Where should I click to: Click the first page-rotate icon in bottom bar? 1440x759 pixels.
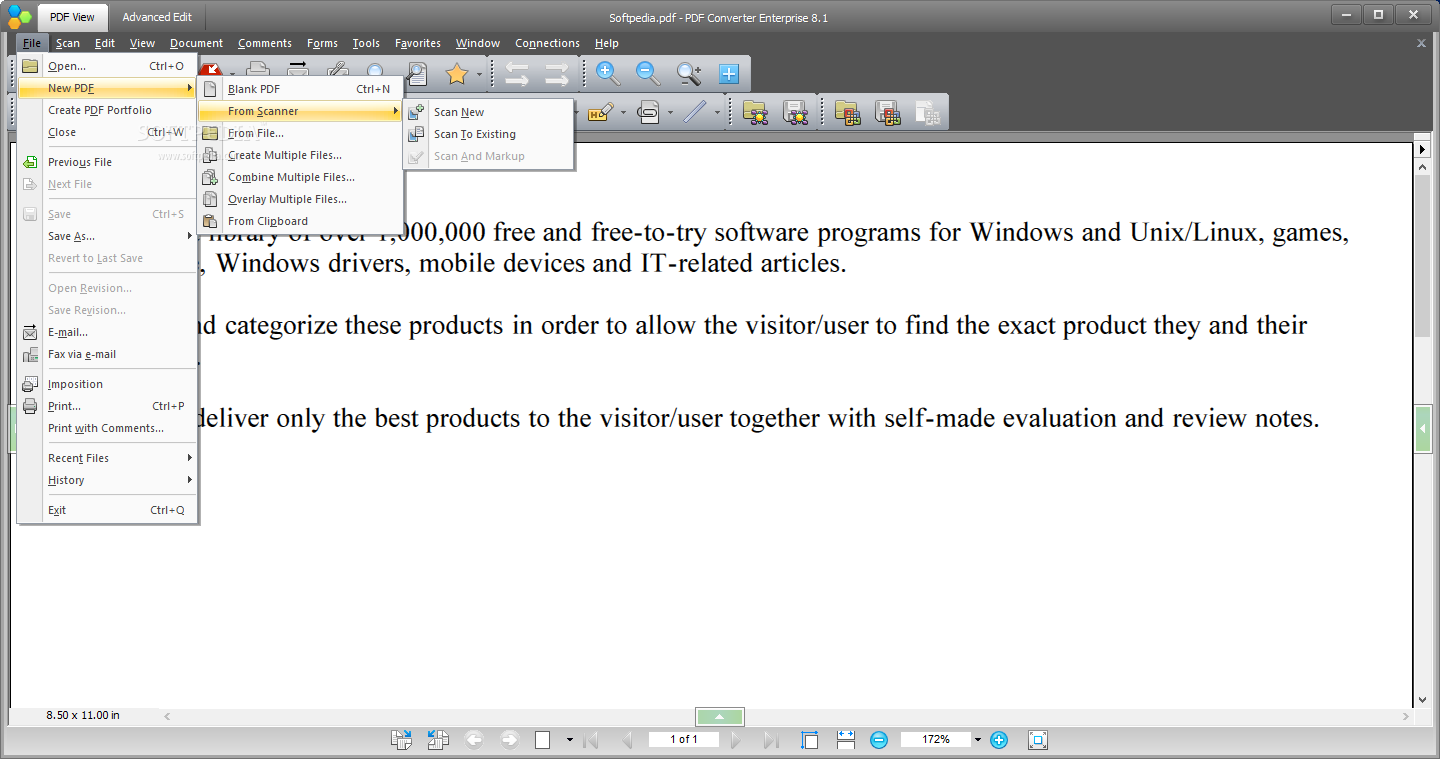(402, 740)
